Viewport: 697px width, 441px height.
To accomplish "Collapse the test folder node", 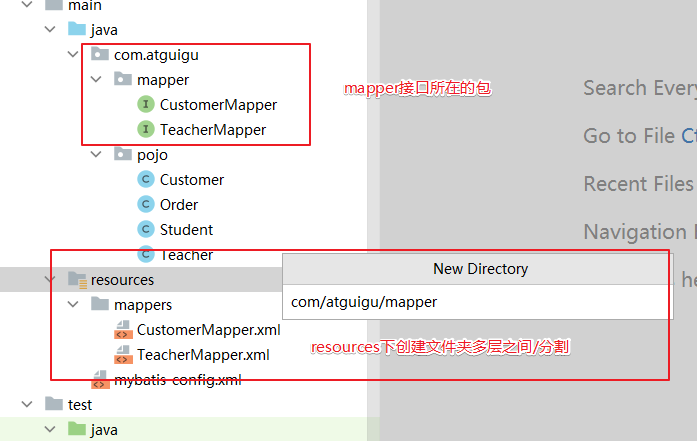I will point(27,405).
